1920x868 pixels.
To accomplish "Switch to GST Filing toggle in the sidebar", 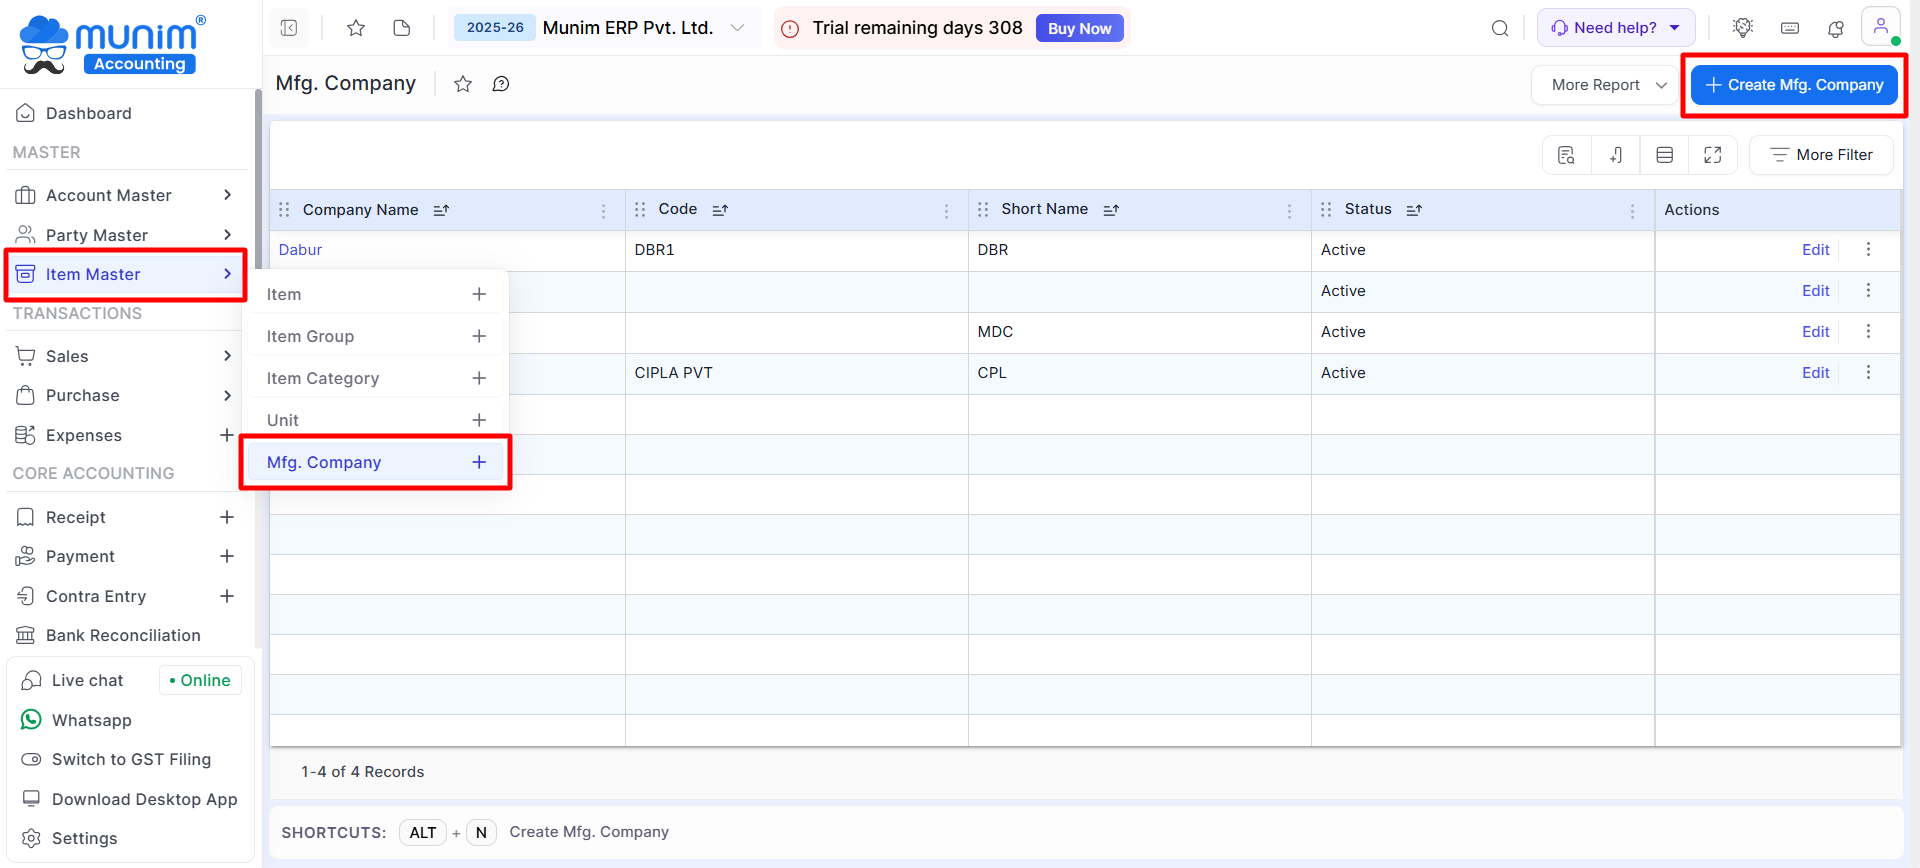I will click(131, 759).
